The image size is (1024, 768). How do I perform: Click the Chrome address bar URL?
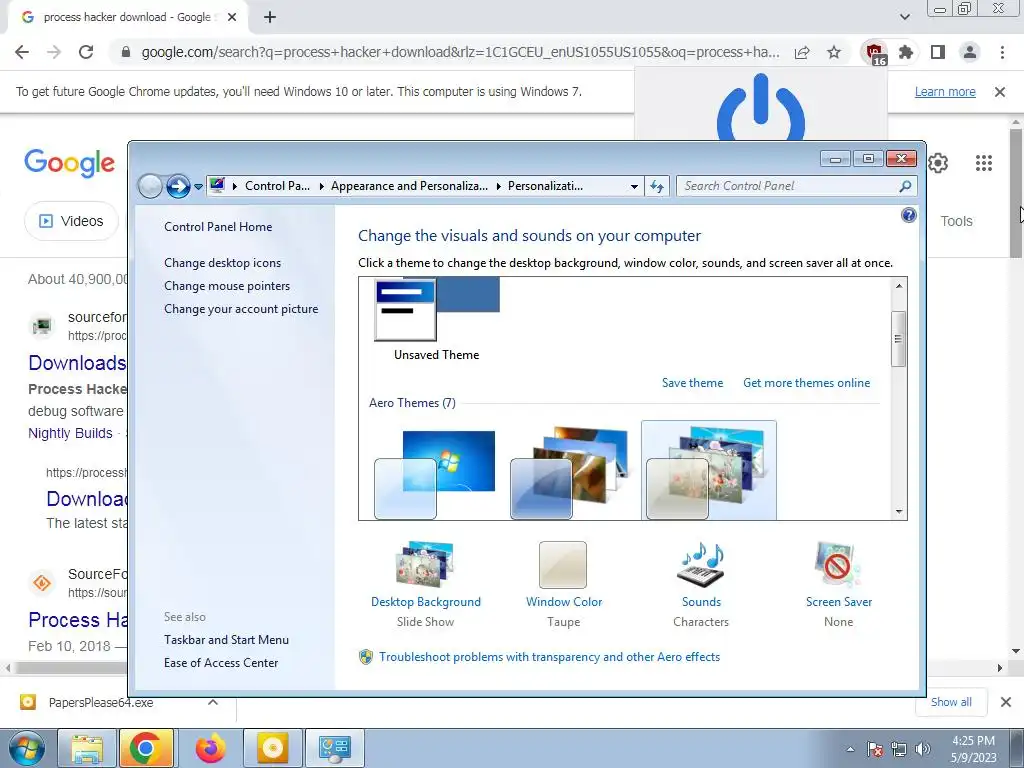coord(460,52)
